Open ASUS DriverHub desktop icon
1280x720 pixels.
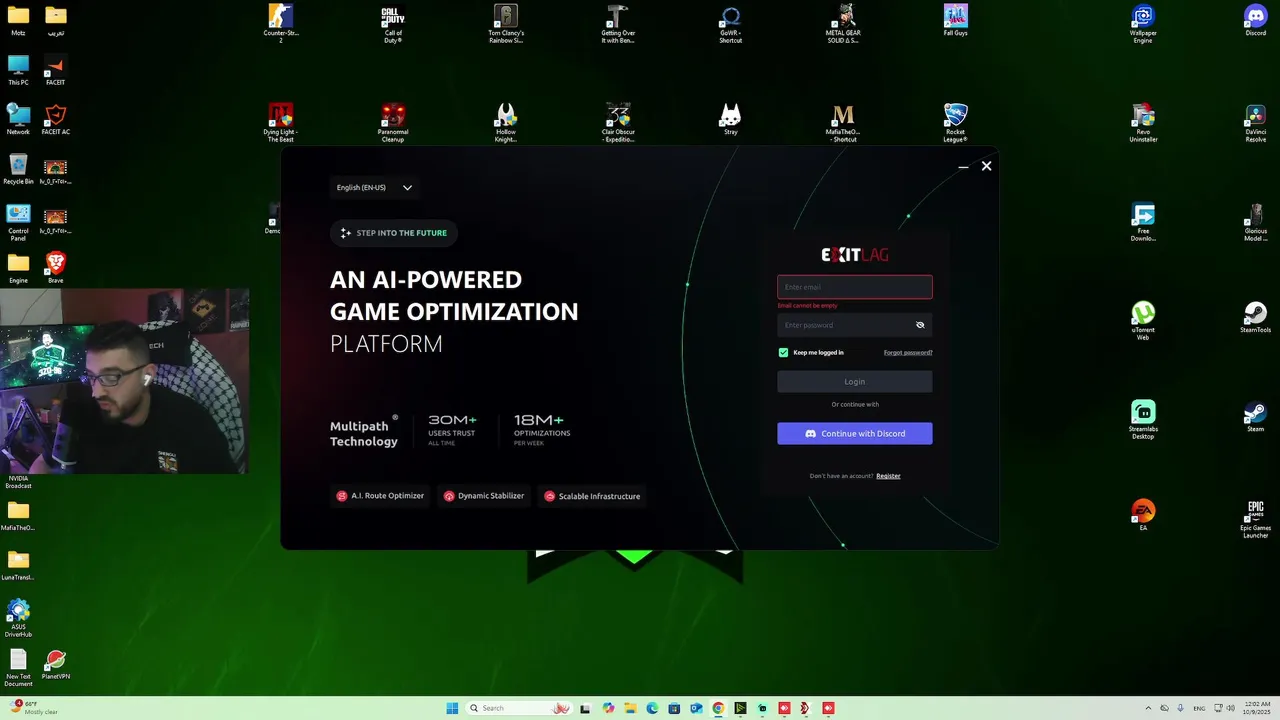pos(18,618)
